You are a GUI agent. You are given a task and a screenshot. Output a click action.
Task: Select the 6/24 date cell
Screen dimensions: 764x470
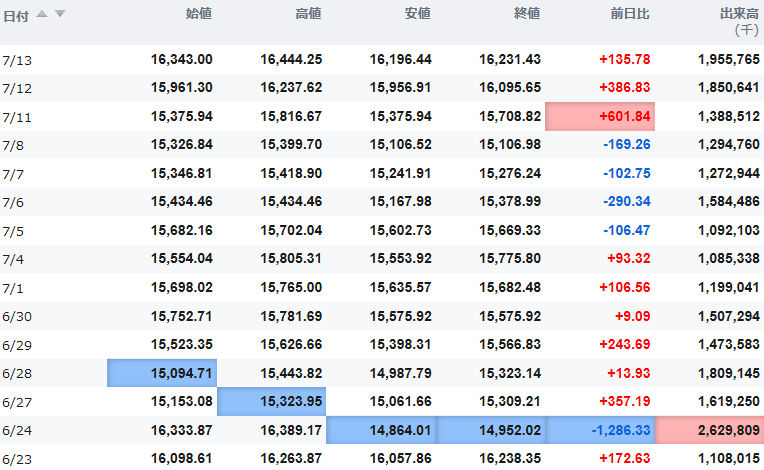tap(17, 431)
